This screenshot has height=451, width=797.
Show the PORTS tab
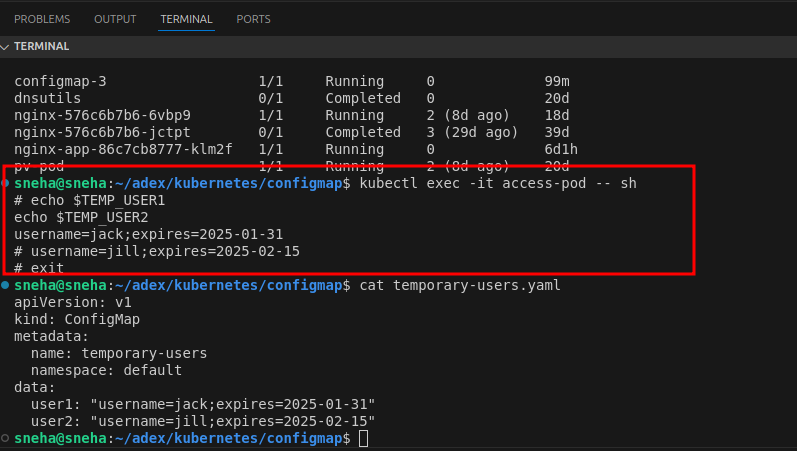click(x=253, y=19)
